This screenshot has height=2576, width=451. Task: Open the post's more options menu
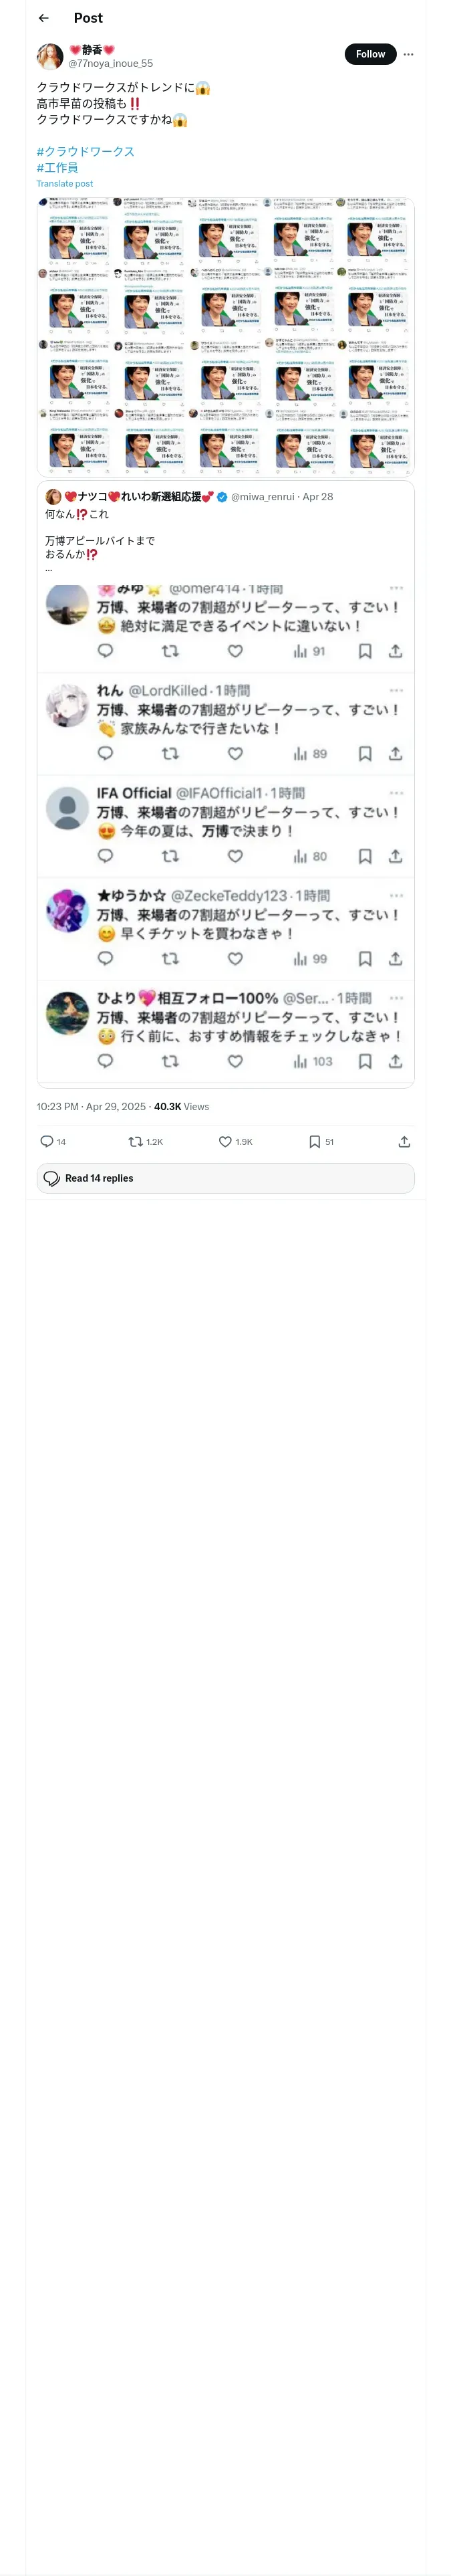(x=408, y=54)
